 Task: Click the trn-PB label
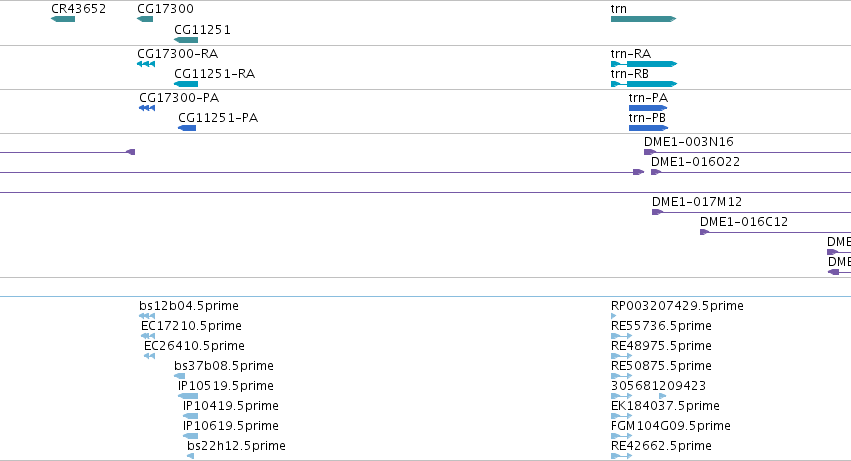tap(647, 118)
